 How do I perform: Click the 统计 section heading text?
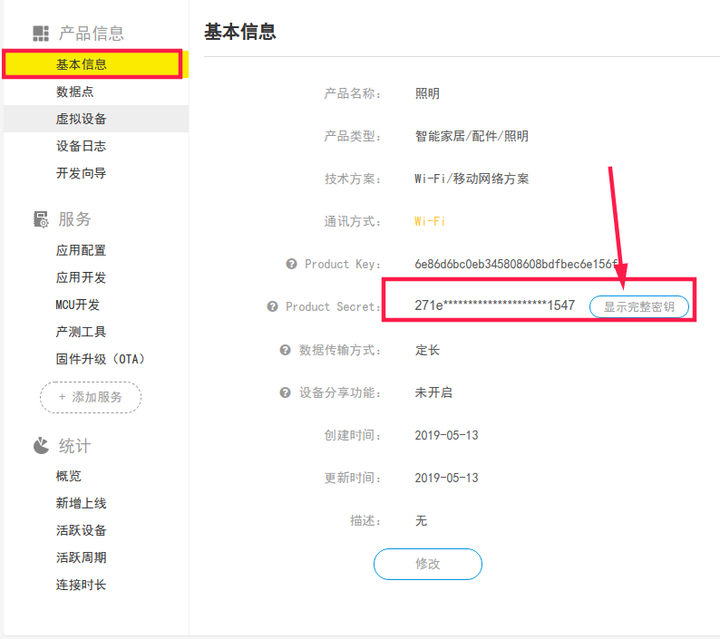(74, 446)
